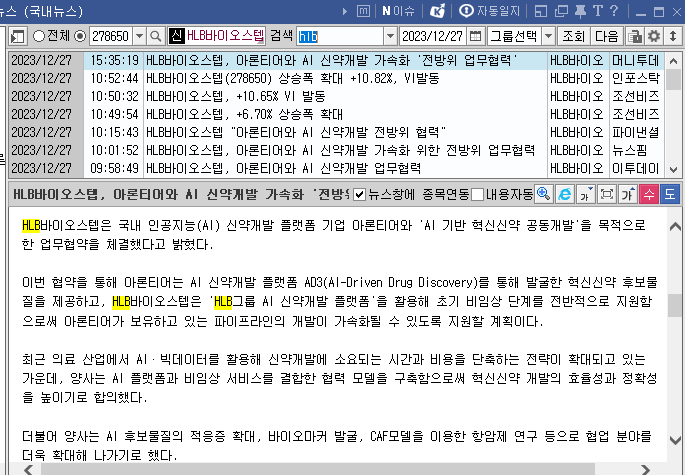Screen dimensions: 685x475
Task: Click the date field 2023/12/27
Action: point(432,36)
